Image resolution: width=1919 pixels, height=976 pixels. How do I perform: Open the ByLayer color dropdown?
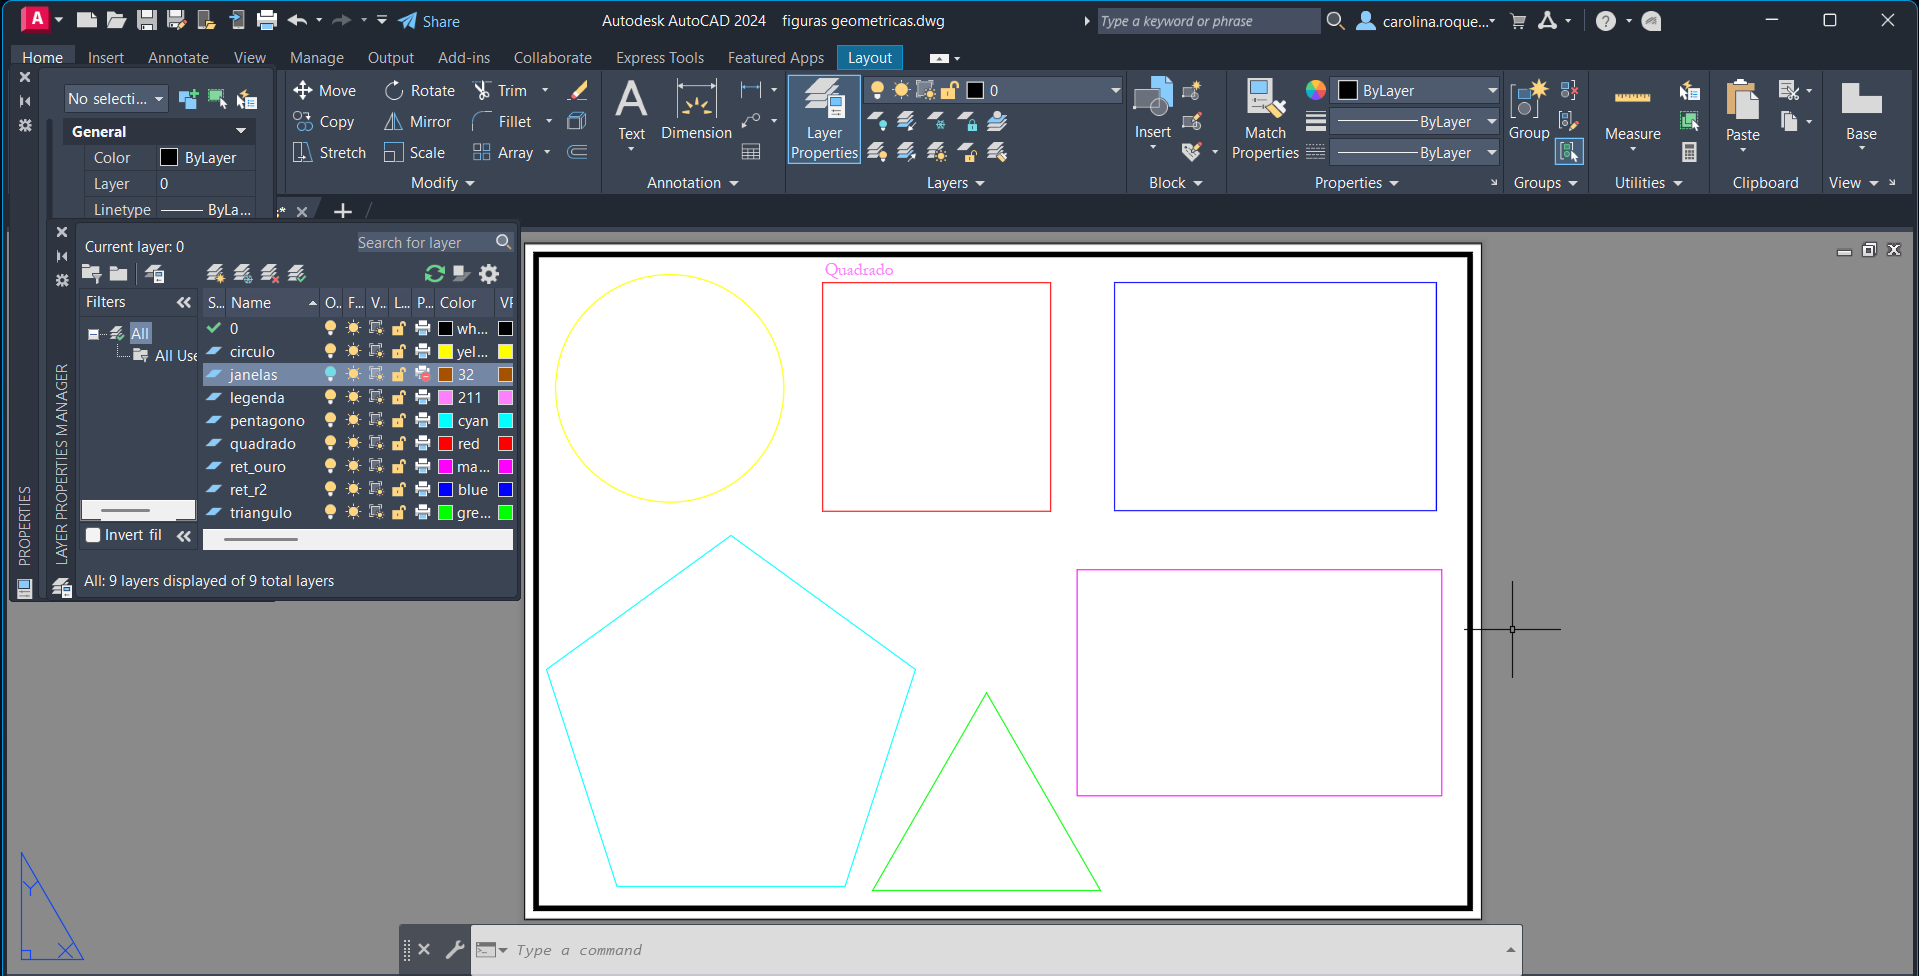coord(1491,91)
